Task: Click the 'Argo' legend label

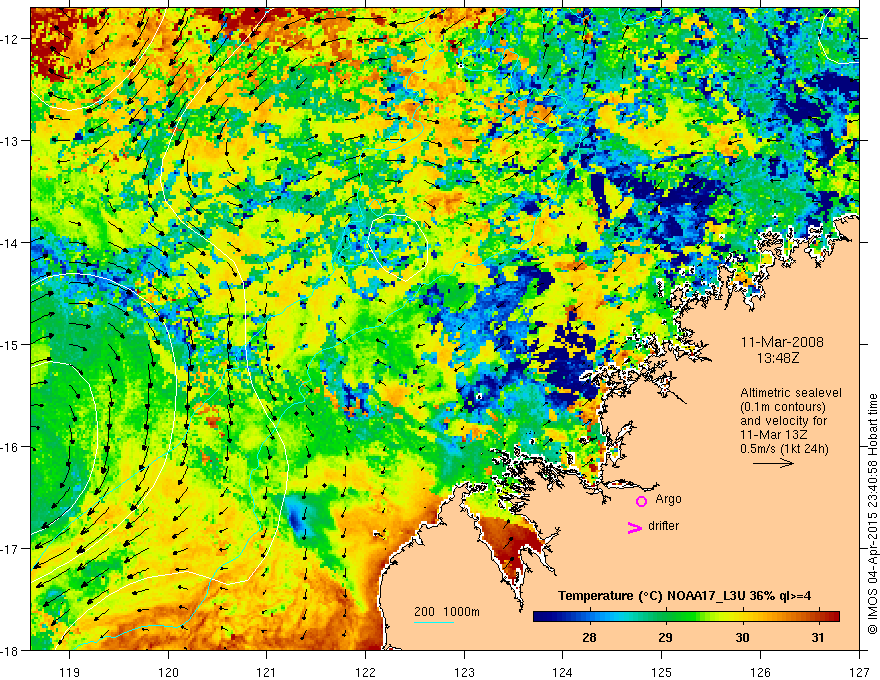Action: 668,499
